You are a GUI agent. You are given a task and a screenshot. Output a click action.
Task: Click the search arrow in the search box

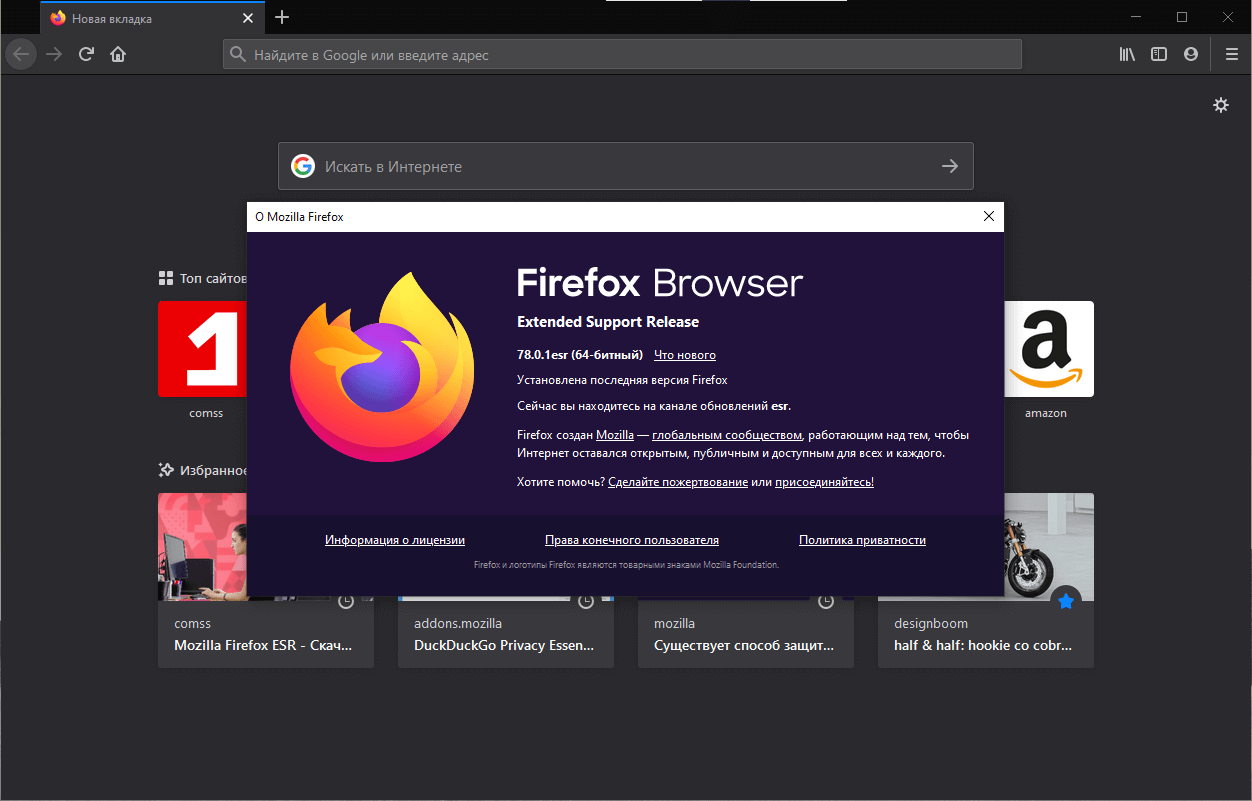pos(948,165)
